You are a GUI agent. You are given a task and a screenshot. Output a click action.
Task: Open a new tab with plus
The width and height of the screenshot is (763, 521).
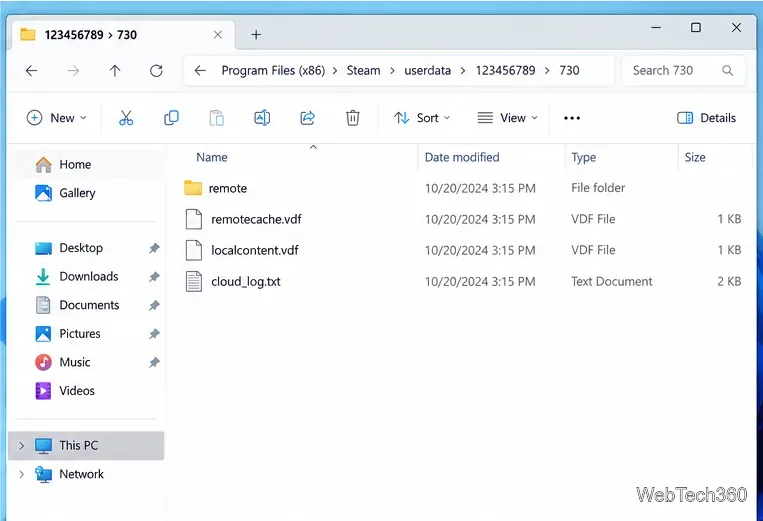pos(256,35)
